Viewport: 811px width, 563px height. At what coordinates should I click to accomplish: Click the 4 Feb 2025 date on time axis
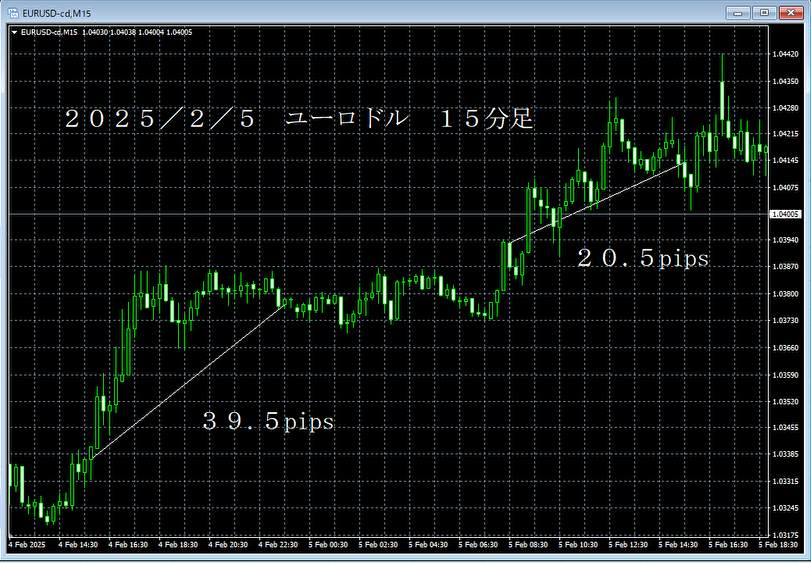tap(26, 546)
